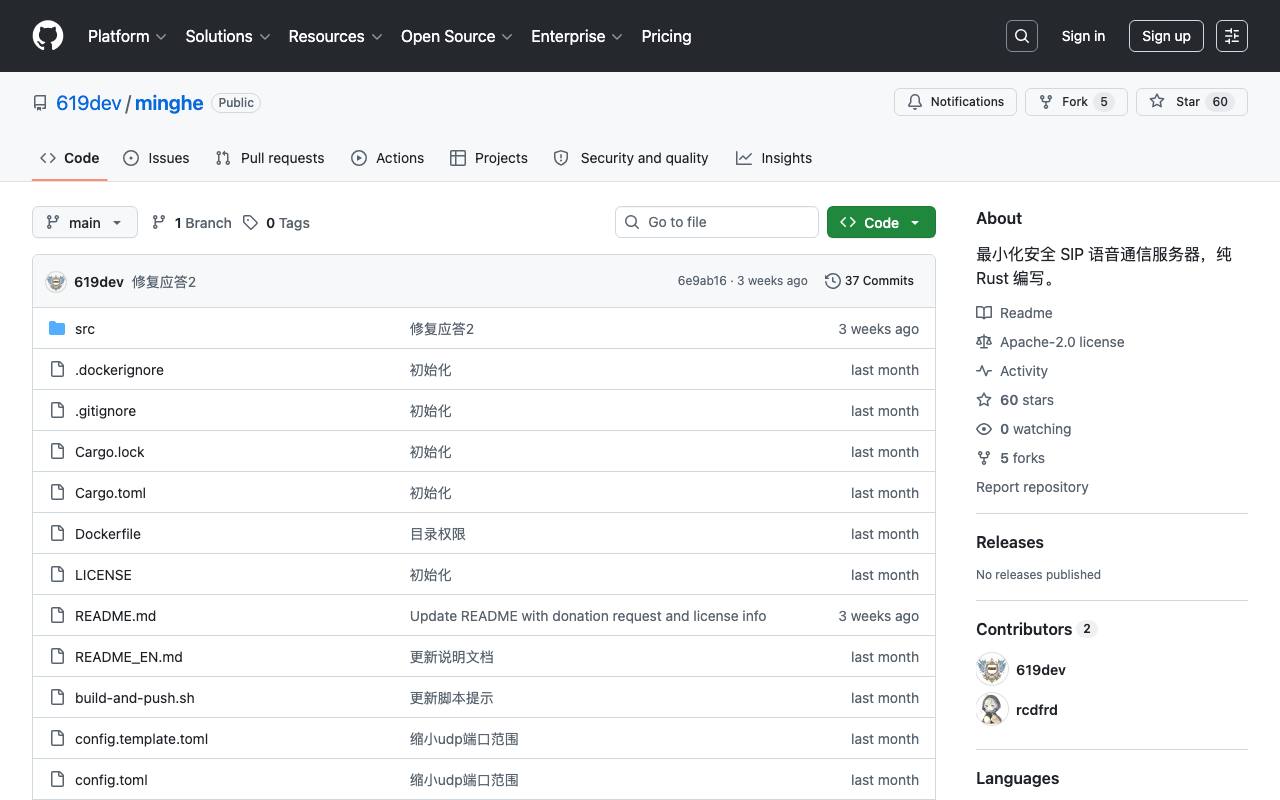Image resolution: width=1280 pixels, height=800 pixels.
Task: Open the Pricing page
Action: (x=666, y=36)
